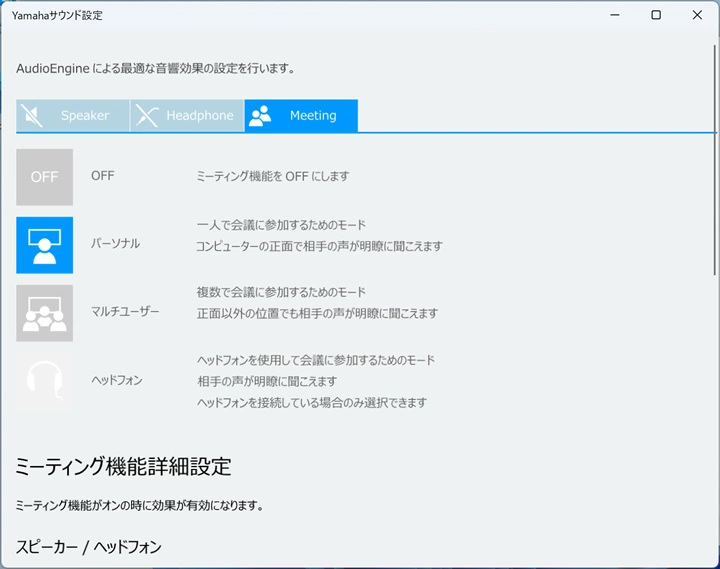Maximize the Yamahaサウンド設定 window

point(656,15)
